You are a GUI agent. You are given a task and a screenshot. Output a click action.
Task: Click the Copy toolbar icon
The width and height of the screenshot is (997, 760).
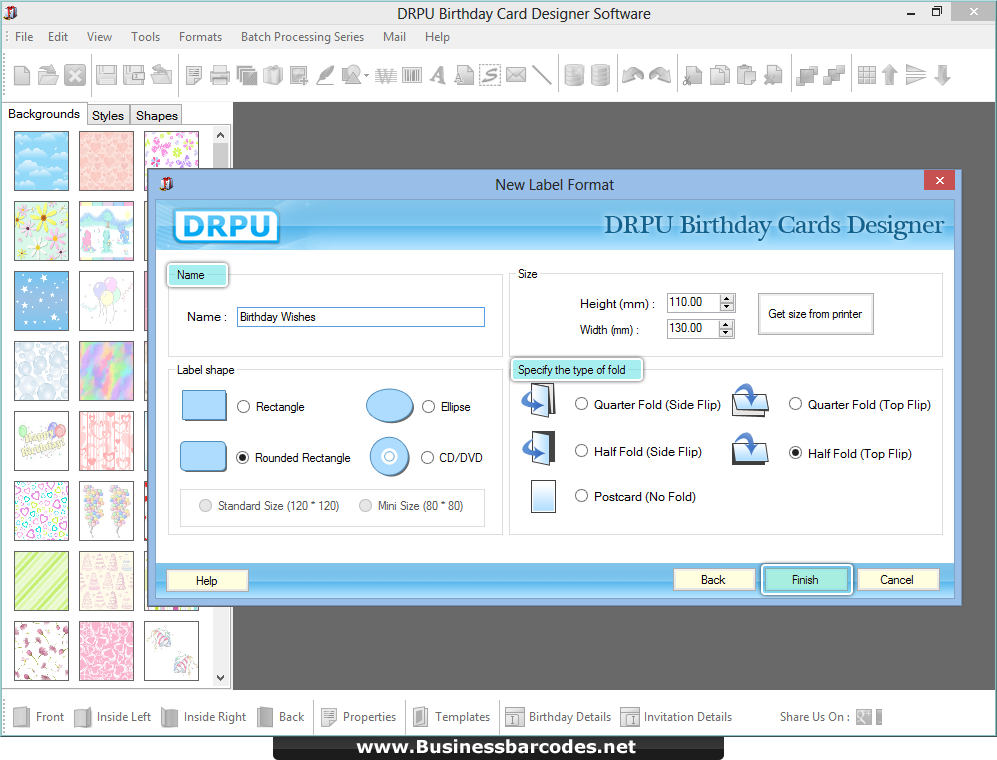tap(719, 76)
